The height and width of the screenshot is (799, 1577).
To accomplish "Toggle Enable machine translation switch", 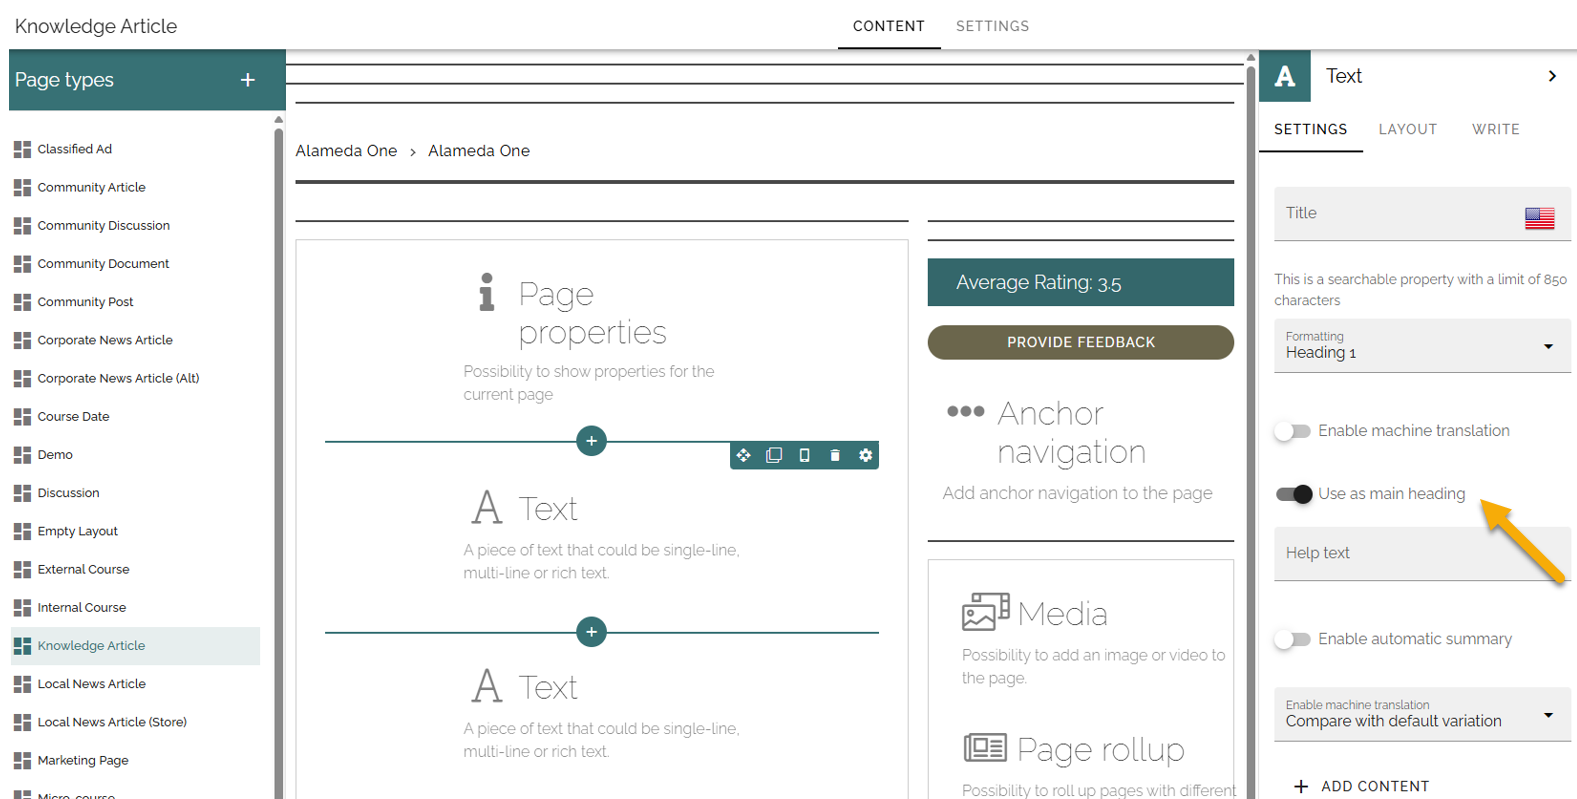I will pyautogui.click(x=1293, y=431).
